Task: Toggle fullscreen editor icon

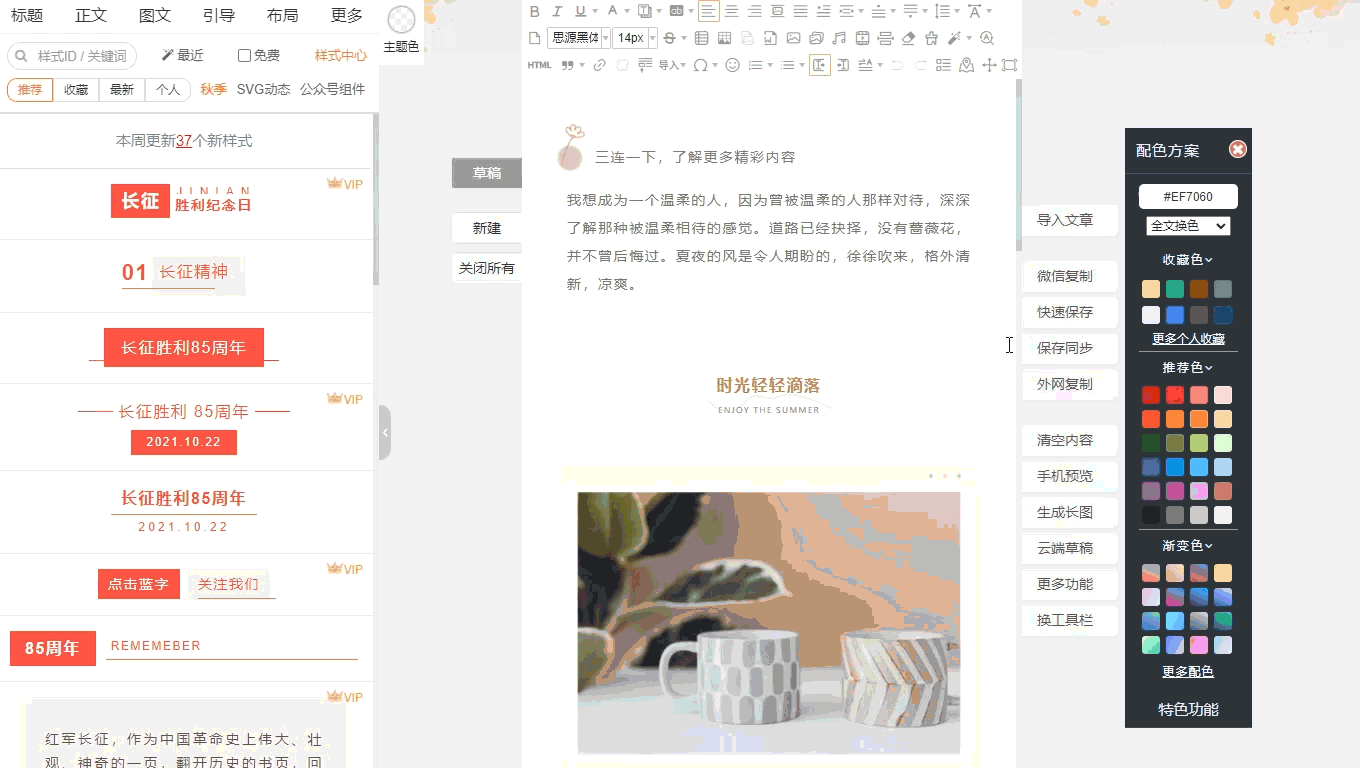Action: [x=1009, y=65]
